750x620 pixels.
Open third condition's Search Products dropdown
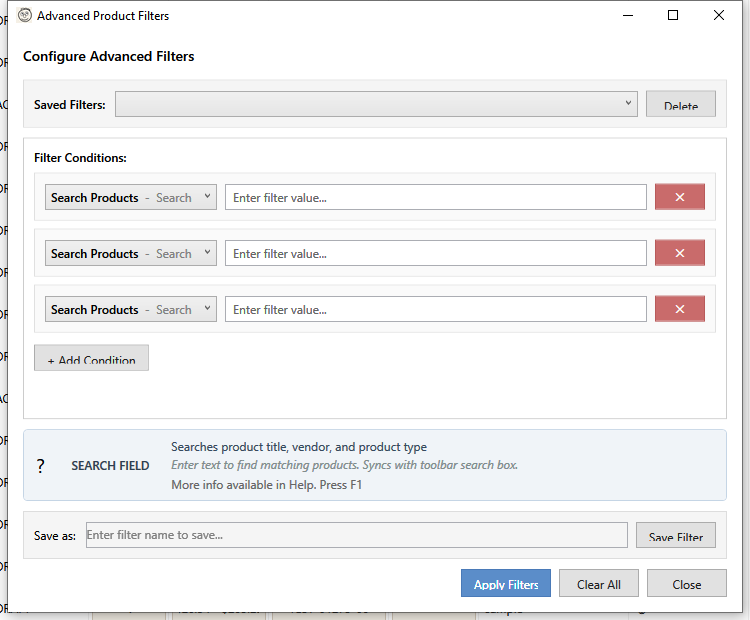131,309
